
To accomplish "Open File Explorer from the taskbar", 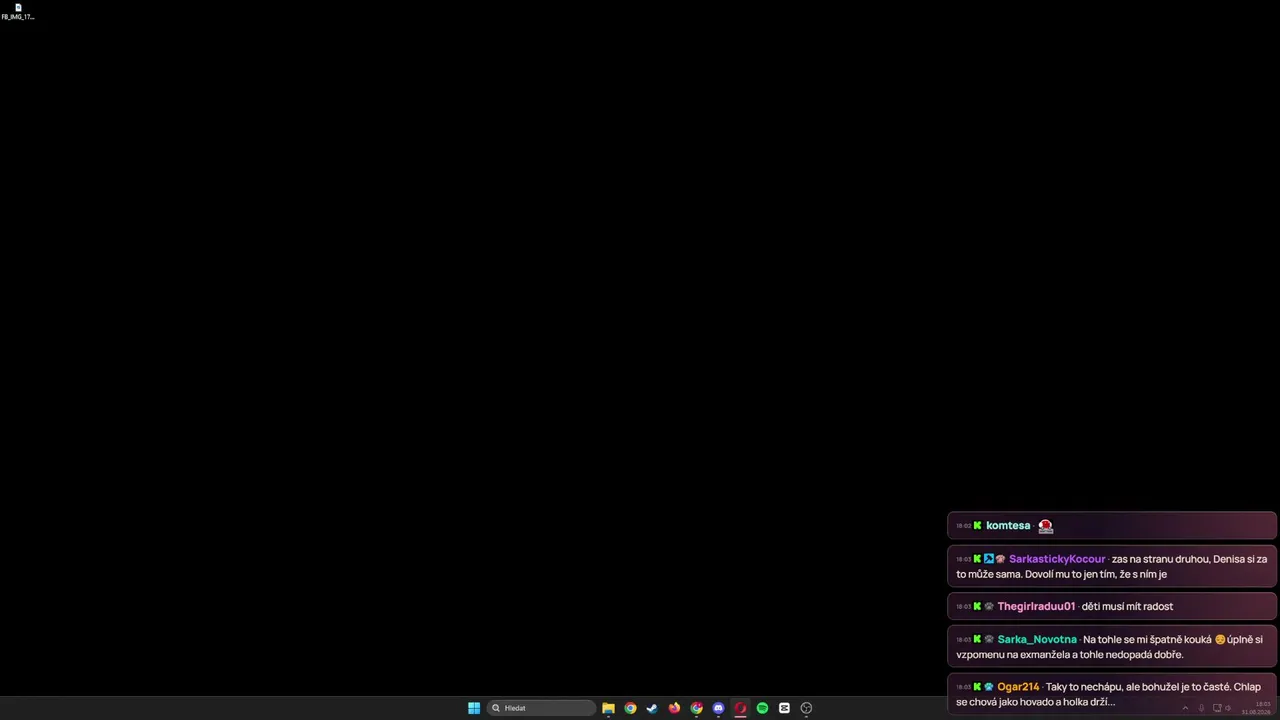I will [608, 708].
